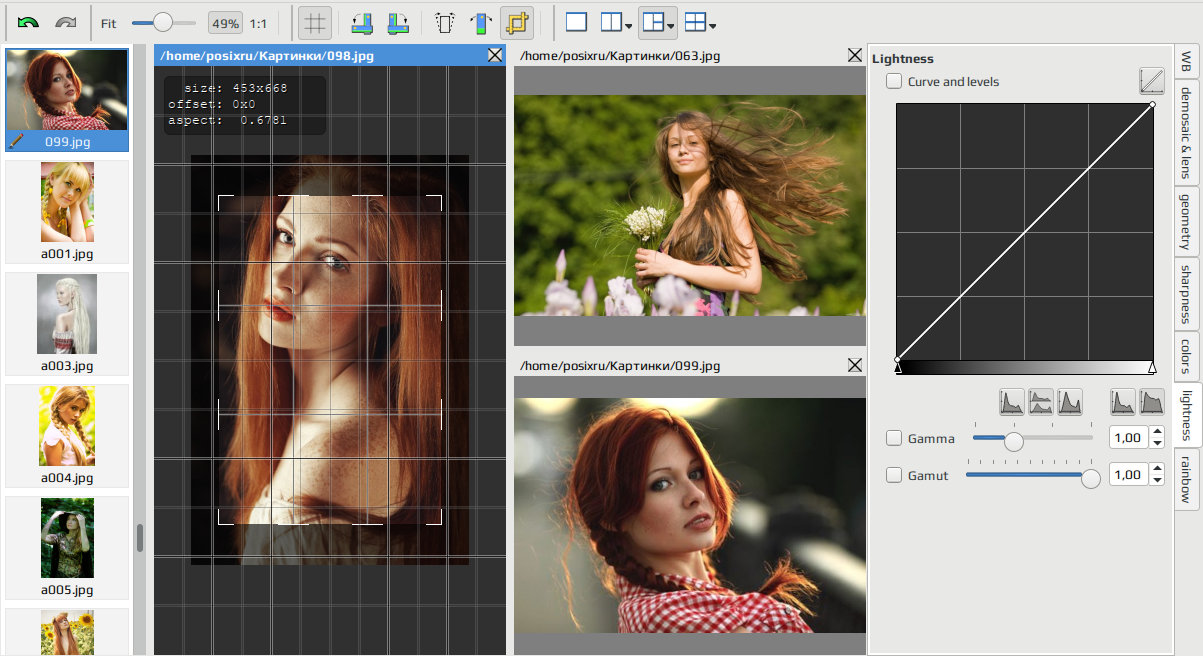Close the 098.jpg image panel
Screen dimensions: 1203x656
coord(495,56)
